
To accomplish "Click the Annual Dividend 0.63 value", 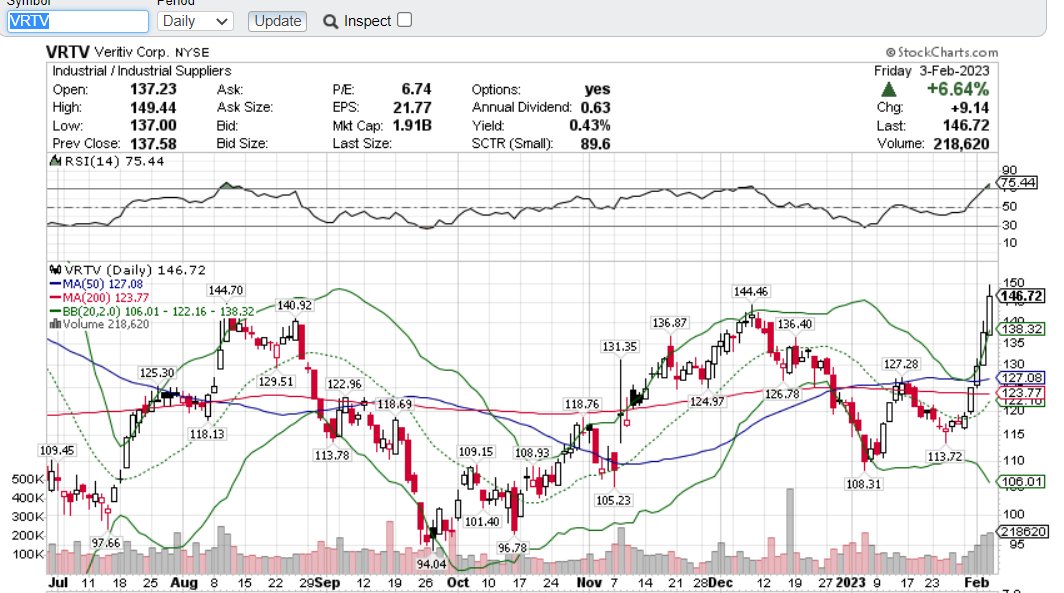I will click(x=595, y=108).
